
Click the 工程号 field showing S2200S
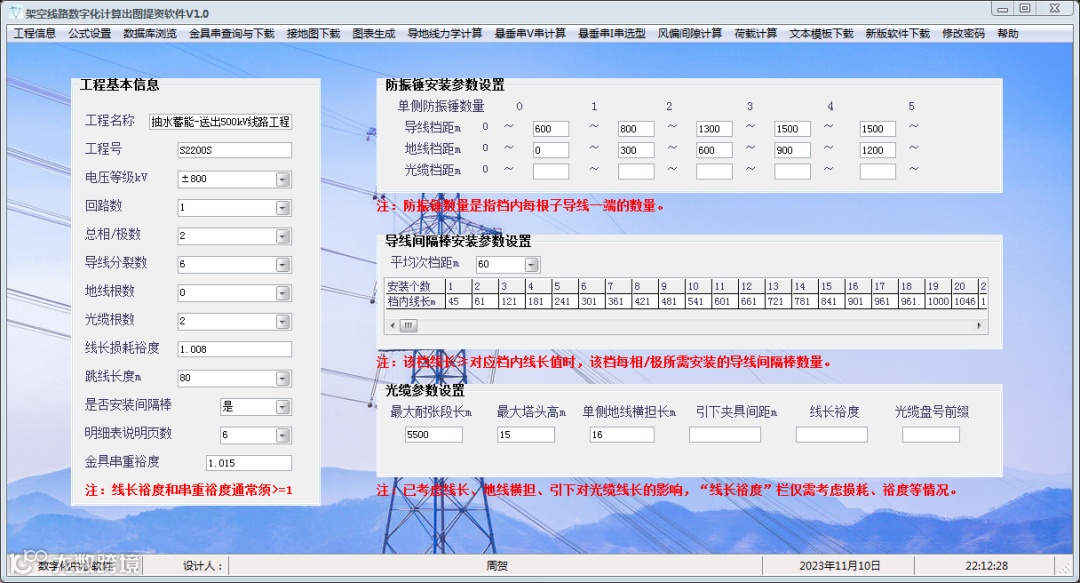[234, 150]
